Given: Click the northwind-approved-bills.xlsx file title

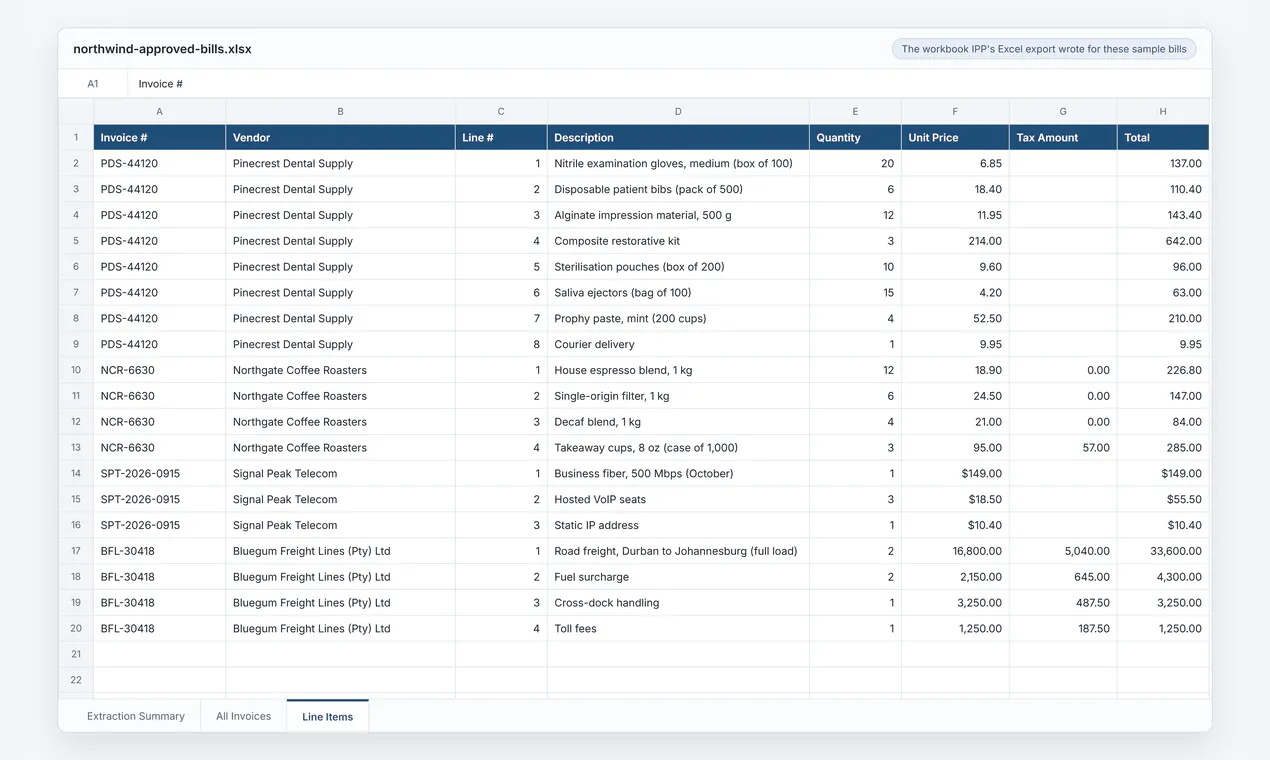Looking at the screenshot, I should [162, 49].
